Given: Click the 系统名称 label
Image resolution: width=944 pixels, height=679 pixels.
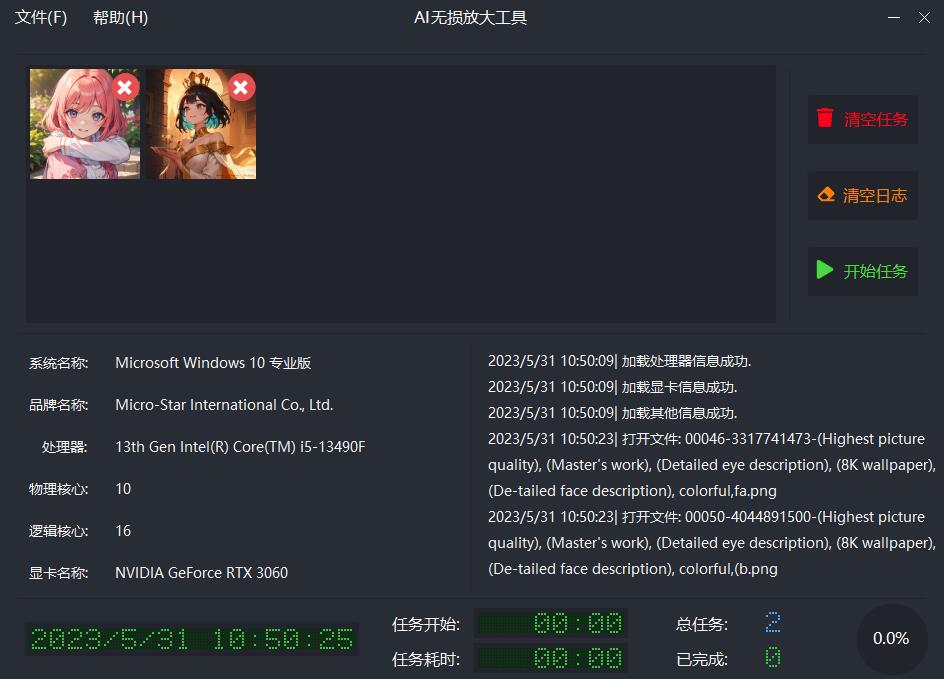Looking at the screenshot, I should 58,363.
